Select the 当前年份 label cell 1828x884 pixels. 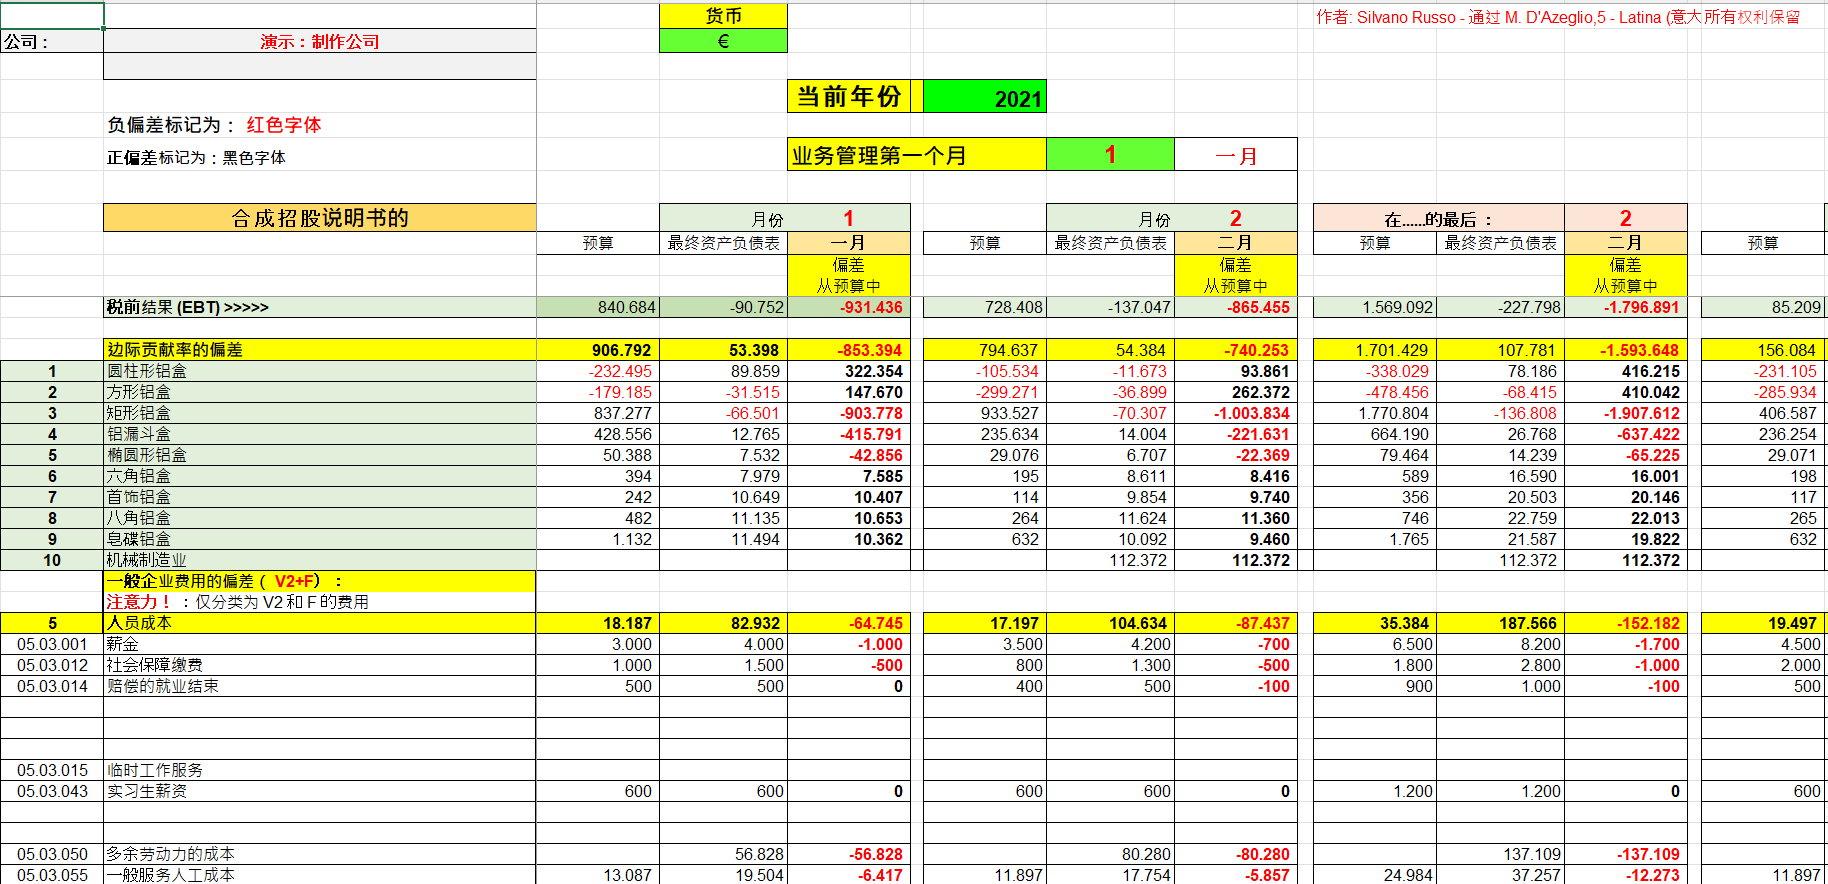tap(848, 97)
